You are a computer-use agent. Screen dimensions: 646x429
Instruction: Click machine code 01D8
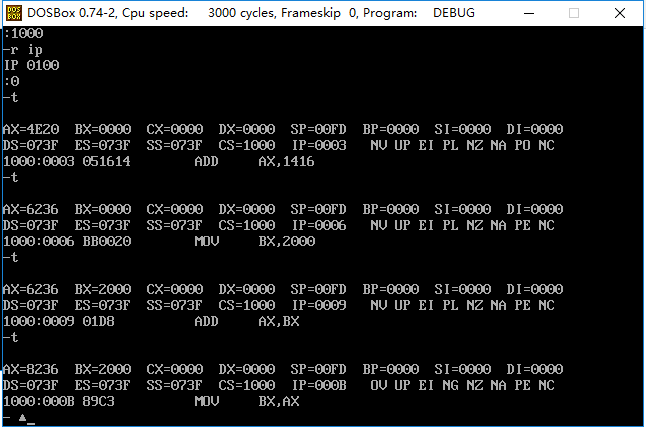coord(98,321)
